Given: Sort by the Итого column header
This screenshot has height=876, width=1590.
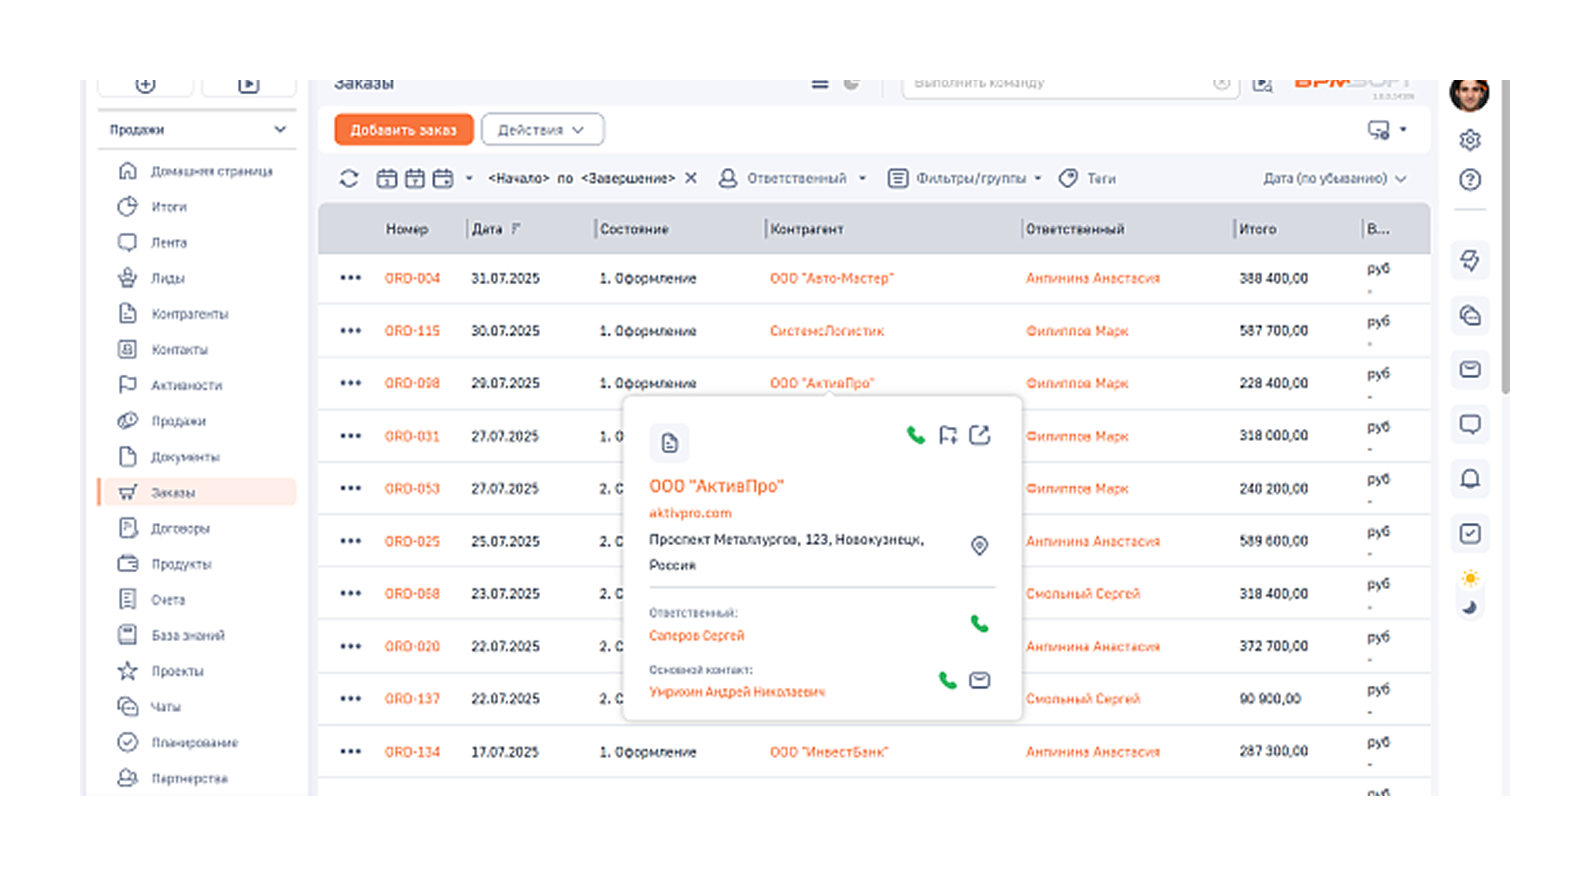Looking at the screenshot, I should [1258, 229].
